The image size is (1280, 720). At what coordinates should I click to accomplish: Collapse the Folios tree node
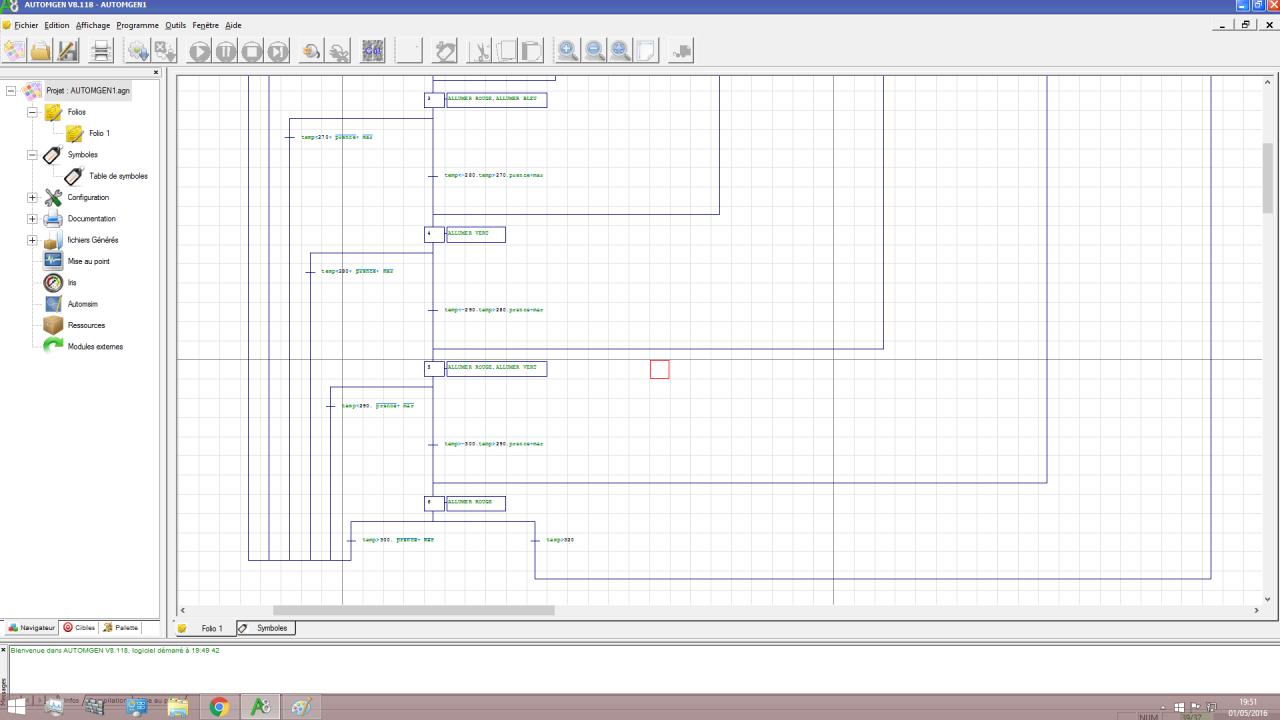pos(32,112)
